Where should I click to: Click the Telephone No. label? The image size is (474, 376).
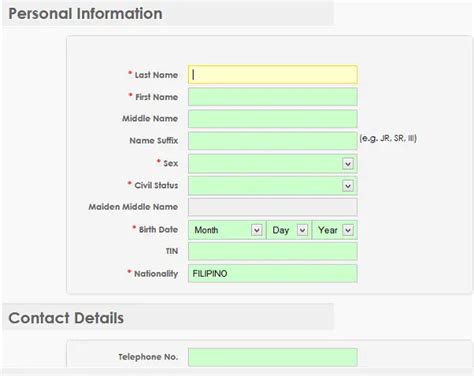click(x=148, y=357)
